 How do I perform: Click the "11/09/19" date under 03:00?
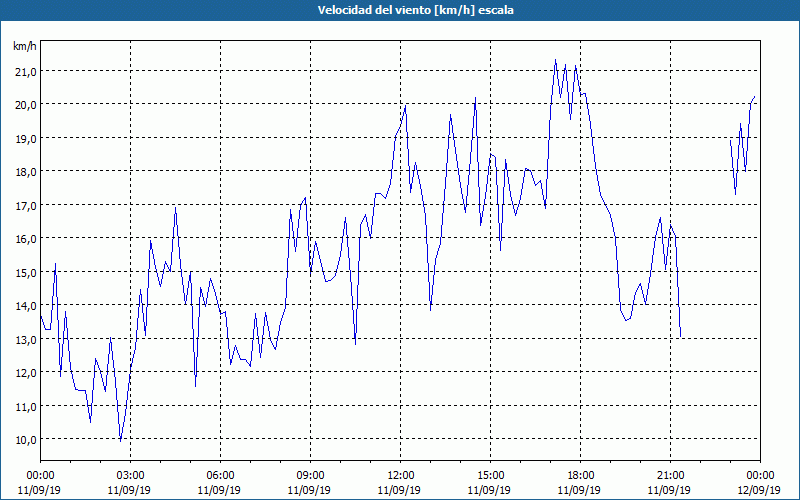click(x=130, y=490)
